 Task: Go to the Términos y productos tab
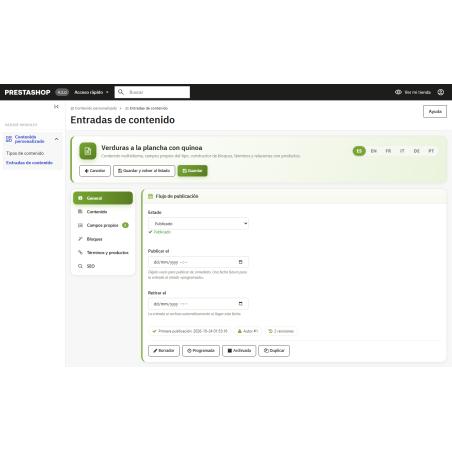[103, 253]
